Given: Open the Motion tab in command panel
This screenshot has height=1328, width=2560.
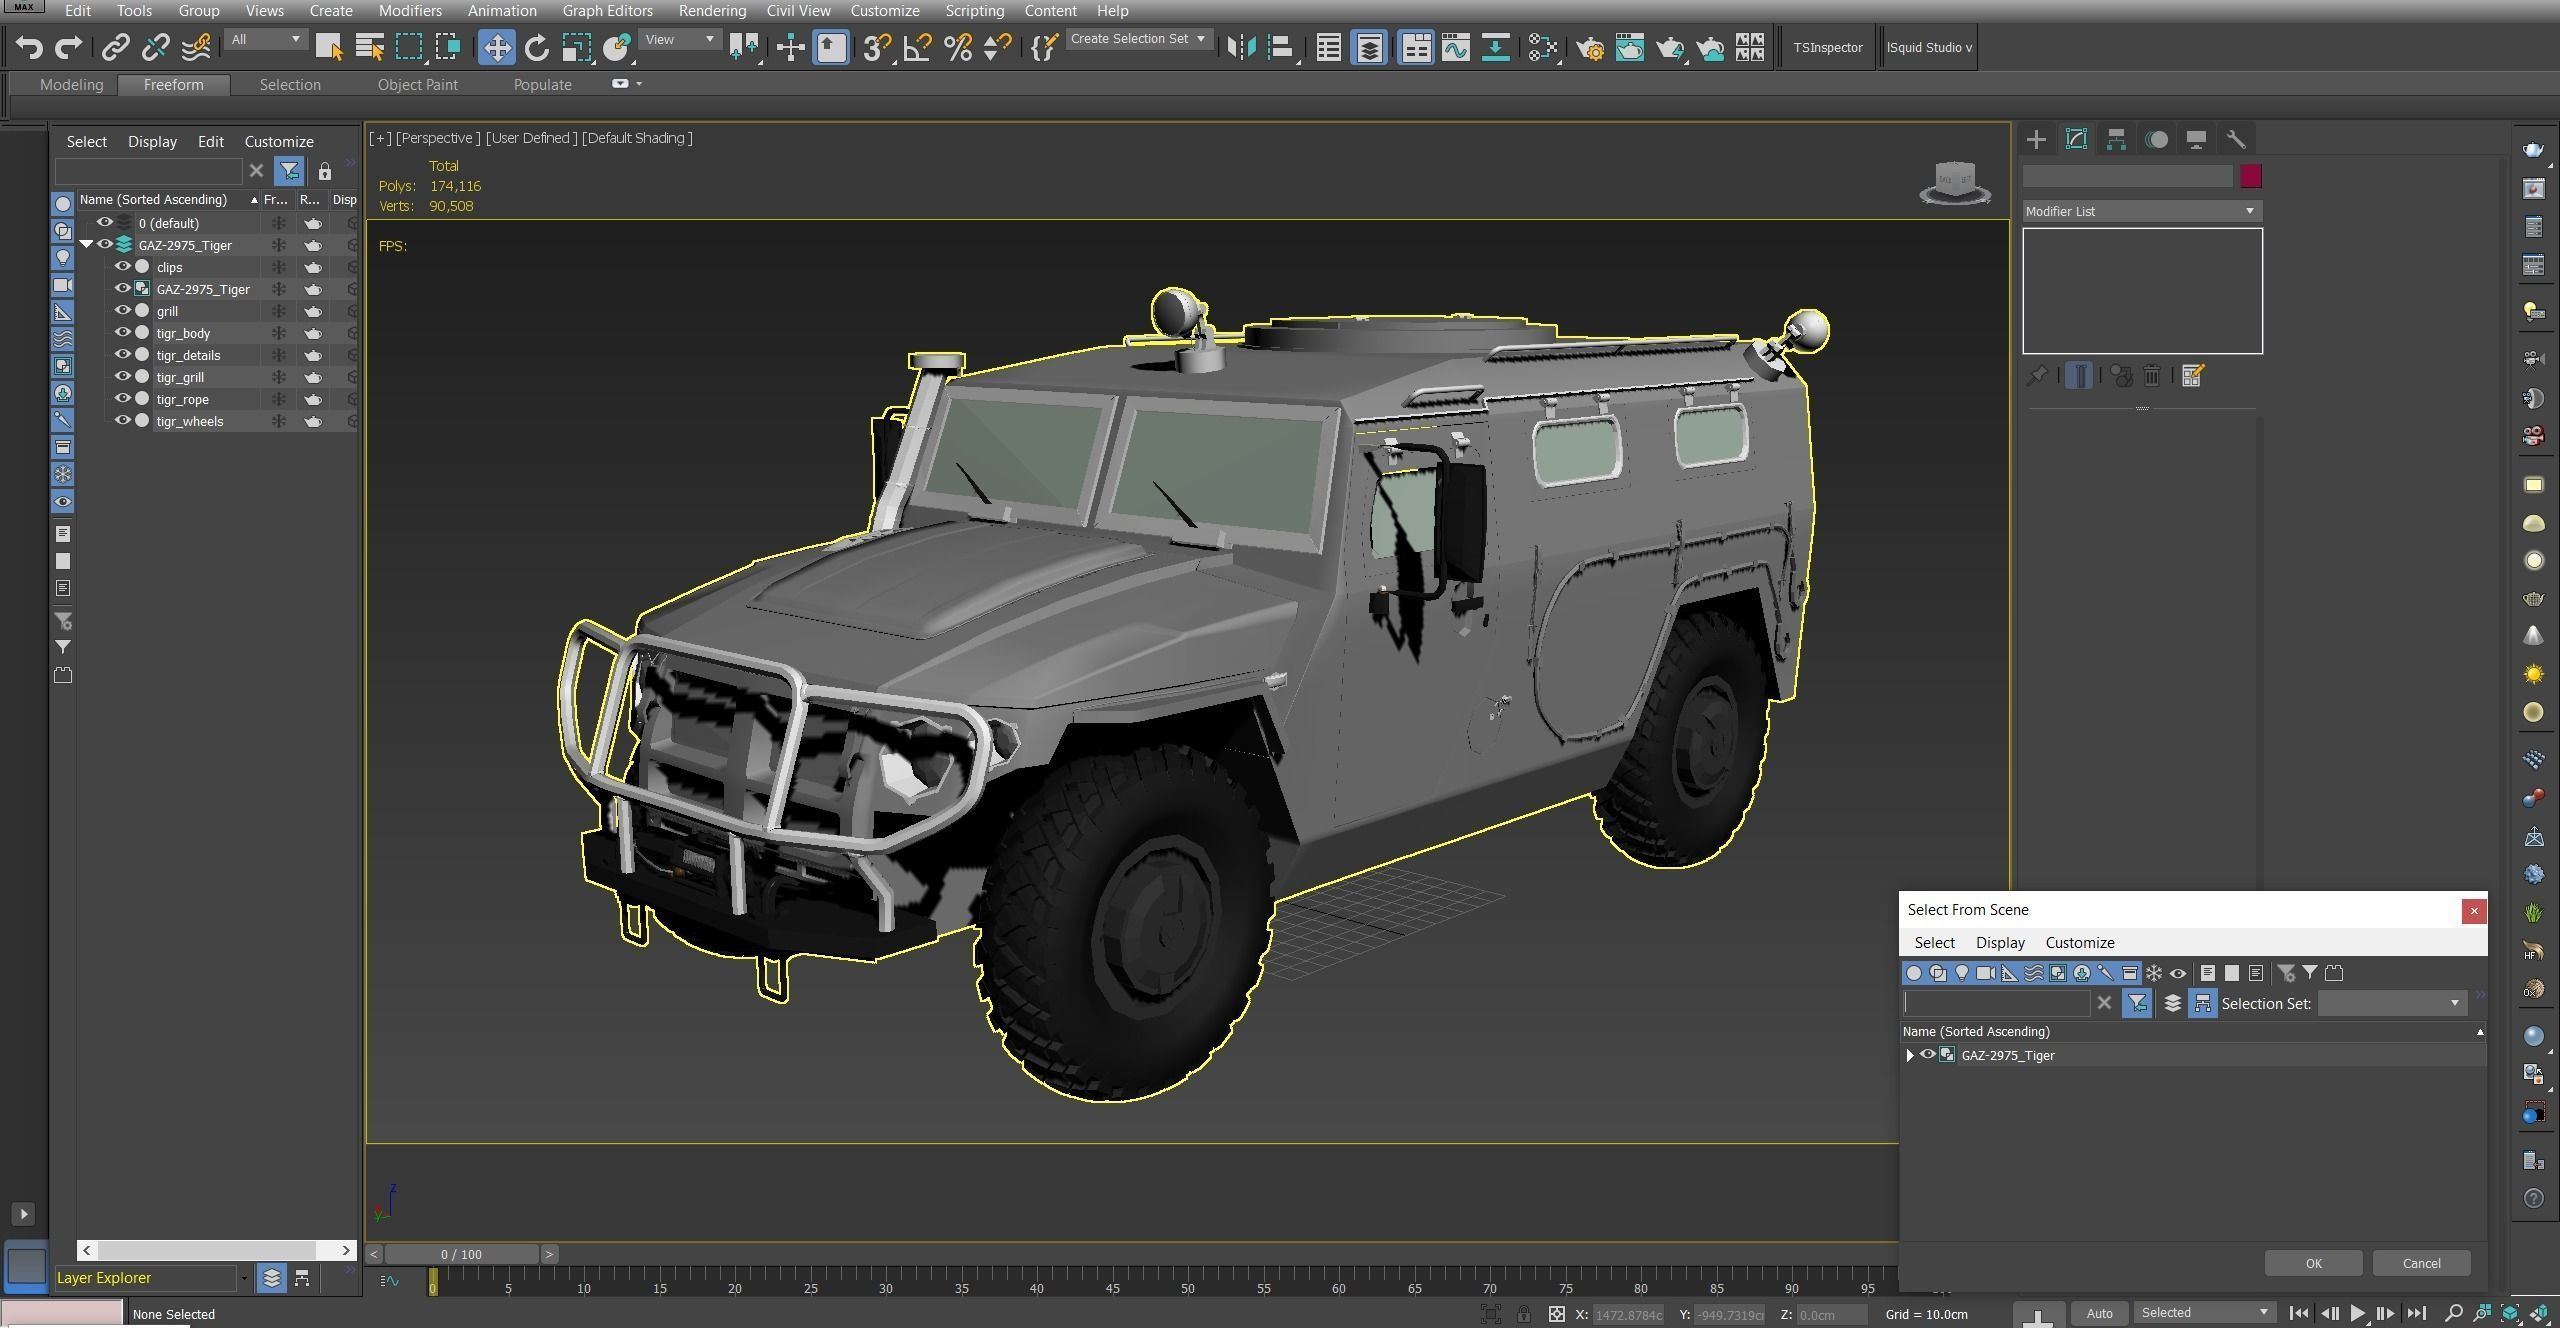Looking at the screenshot, I should [x=2157, y=139].
